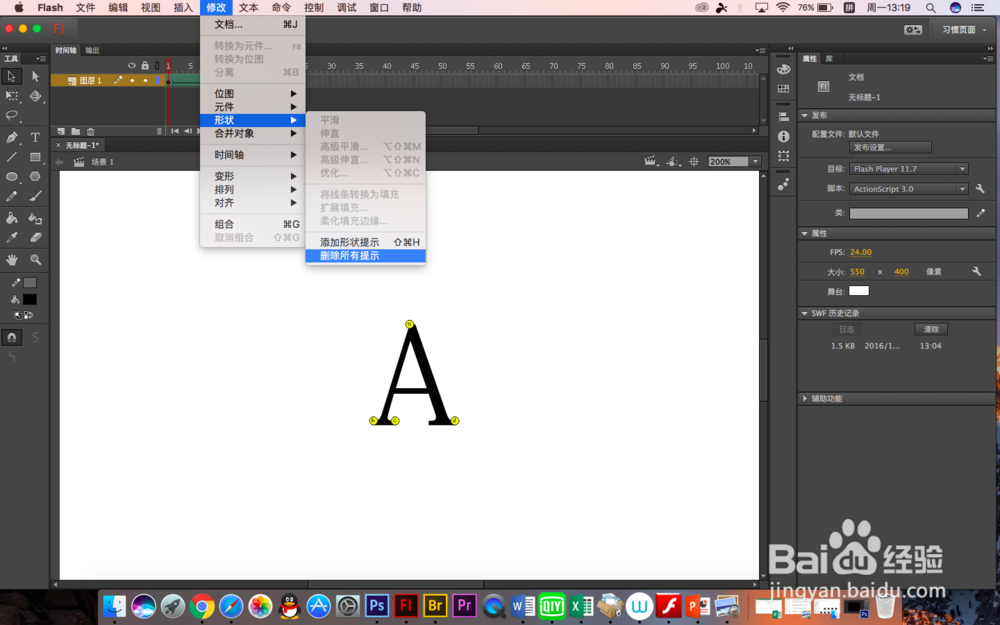Click the ActionScript settings wrench button
Image resolution: width=1000 pixels, height=625 pixels.
[980, 189]
